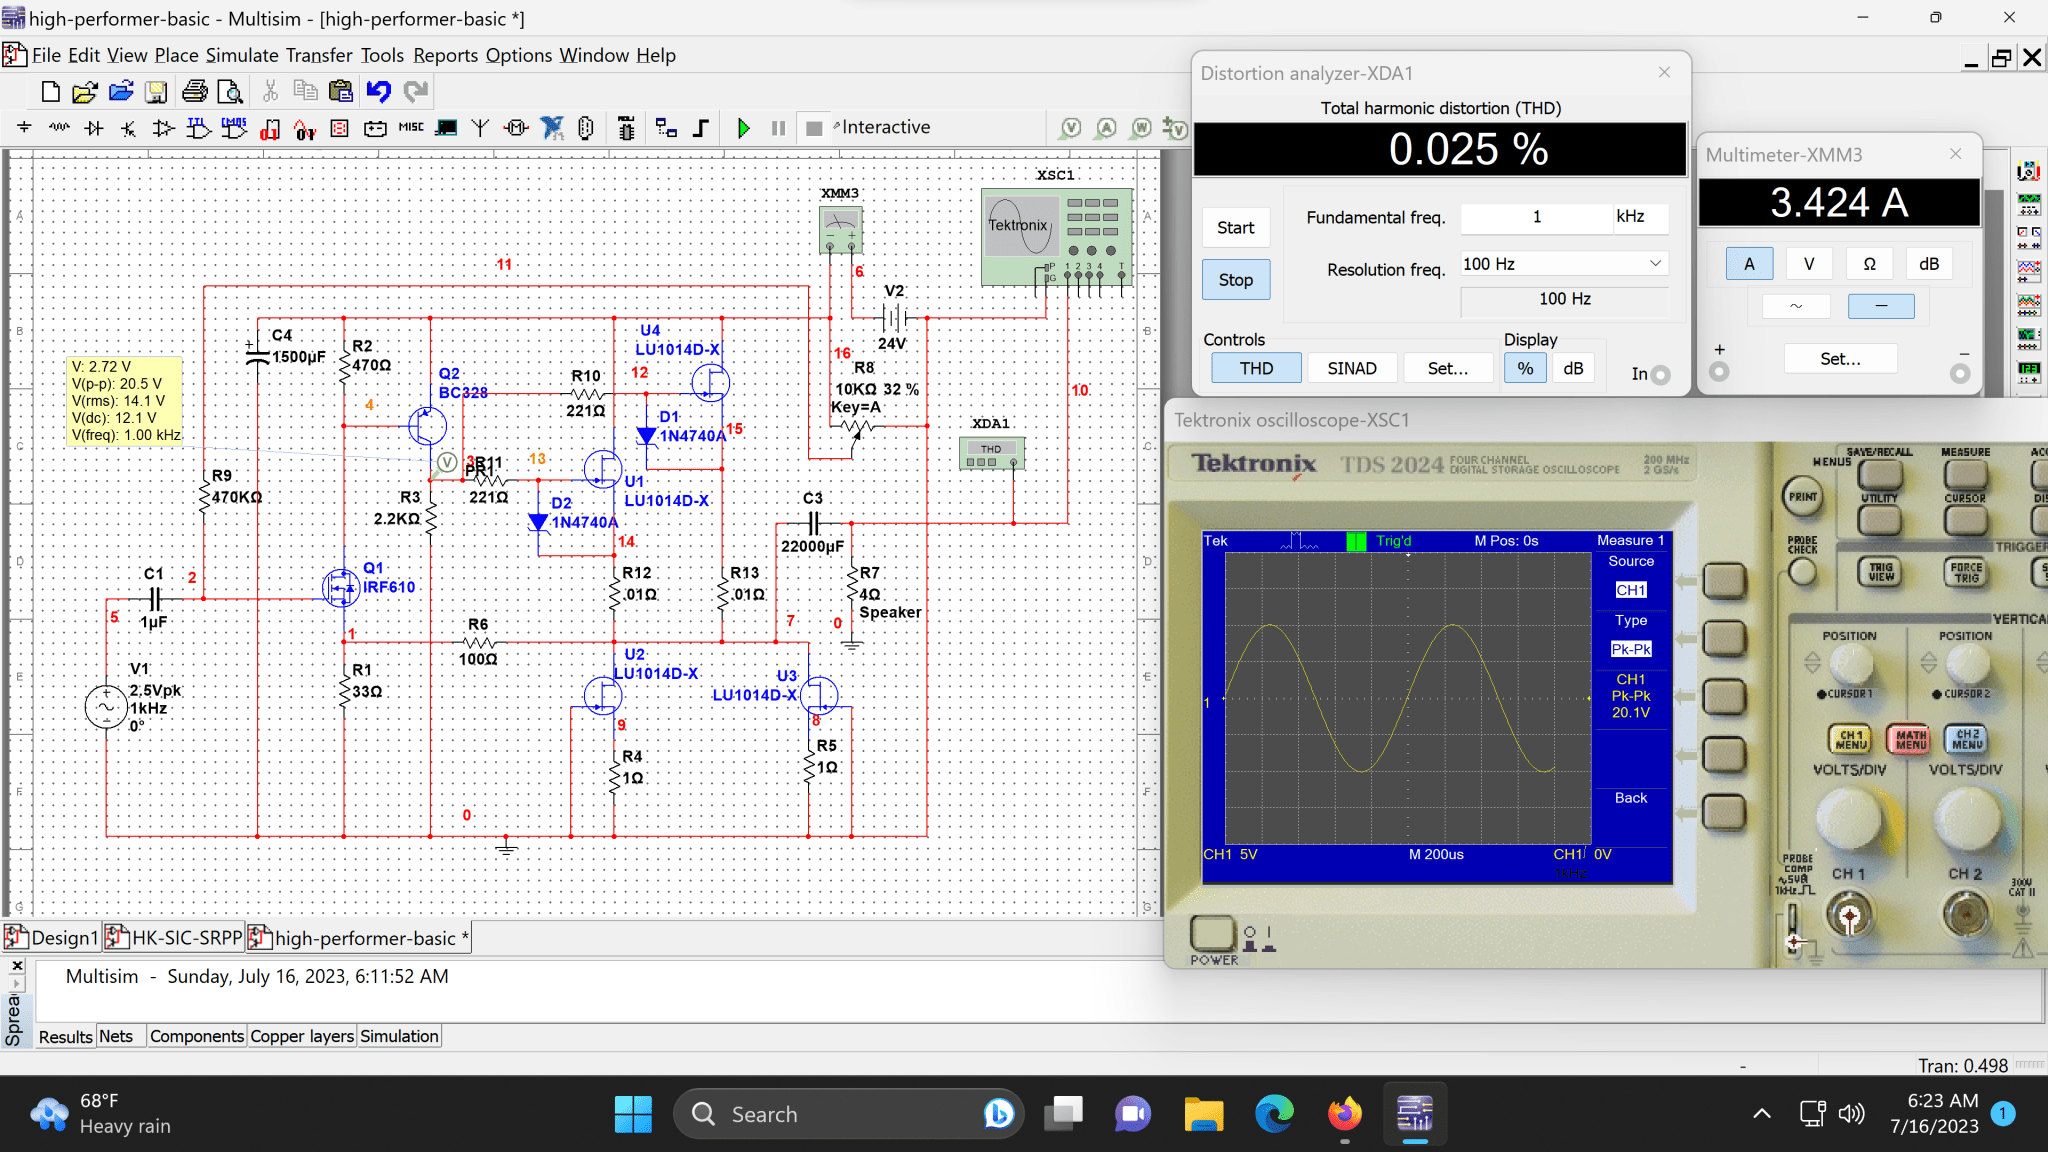This screenshot has width=2048, height=1152.
Task: Select AC signal mode on multimeter
Action: (x=1797, y=306)
